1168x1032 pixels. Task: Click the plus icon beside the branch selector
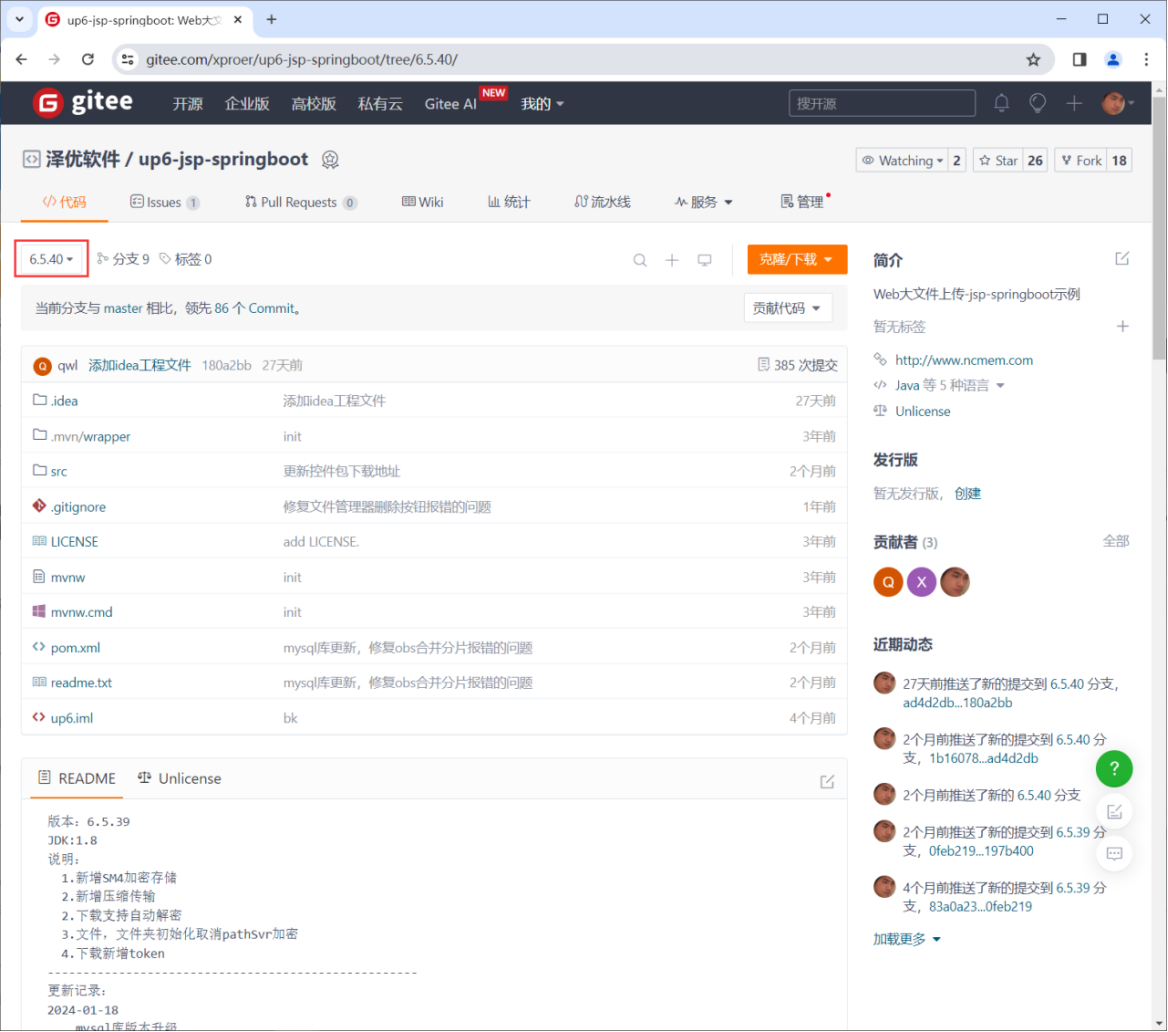[x=671, y=259]
